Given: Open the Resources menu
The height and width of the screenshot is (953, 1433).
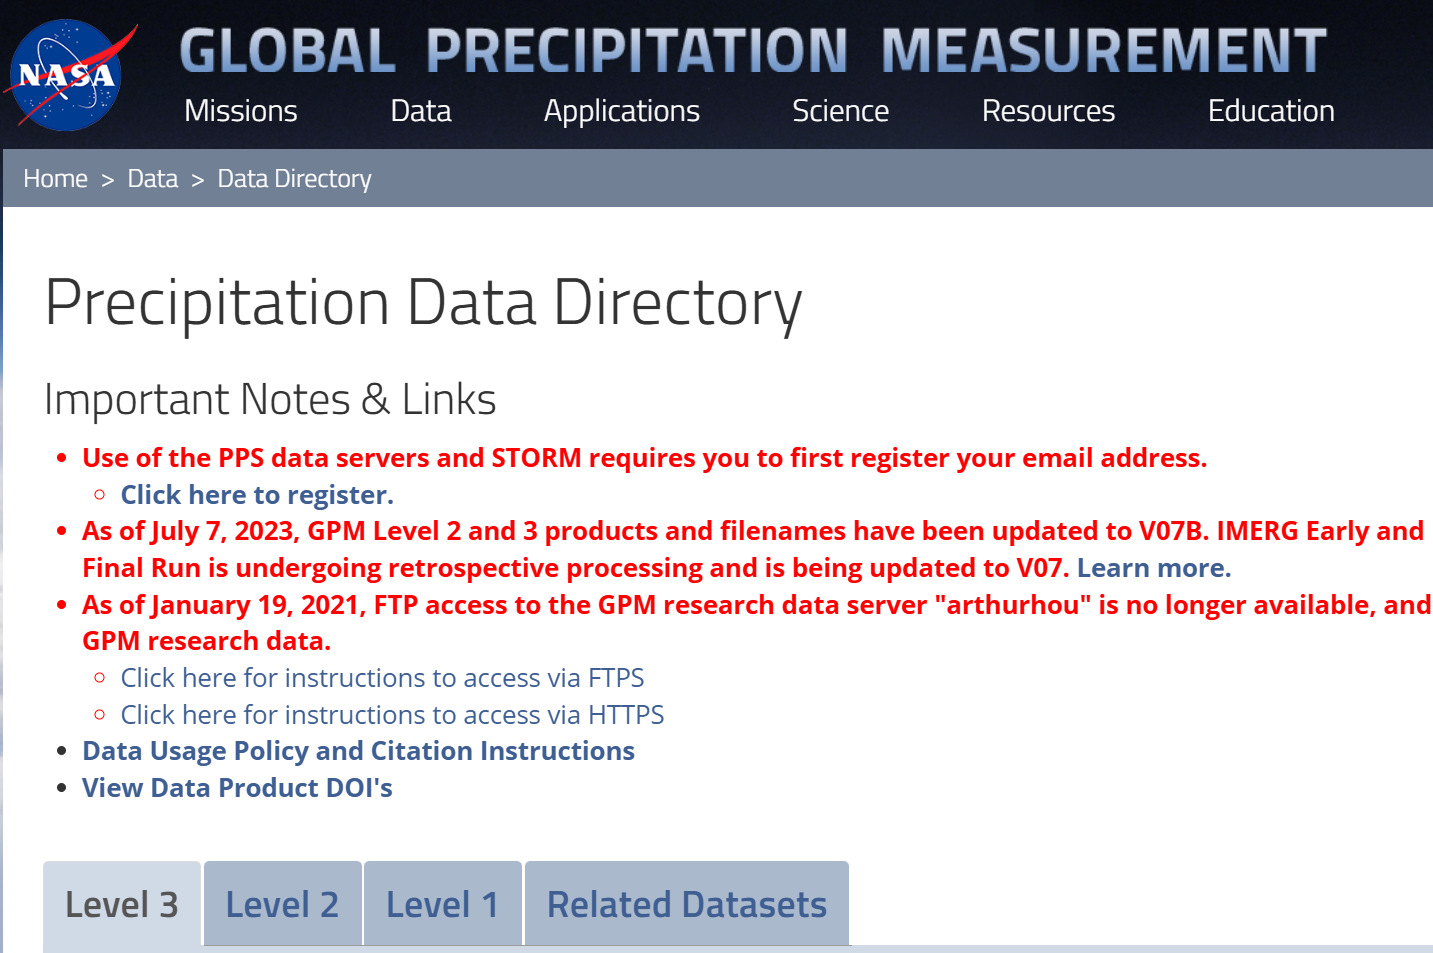Looking at the screenshot, I should pos(1048,111).
